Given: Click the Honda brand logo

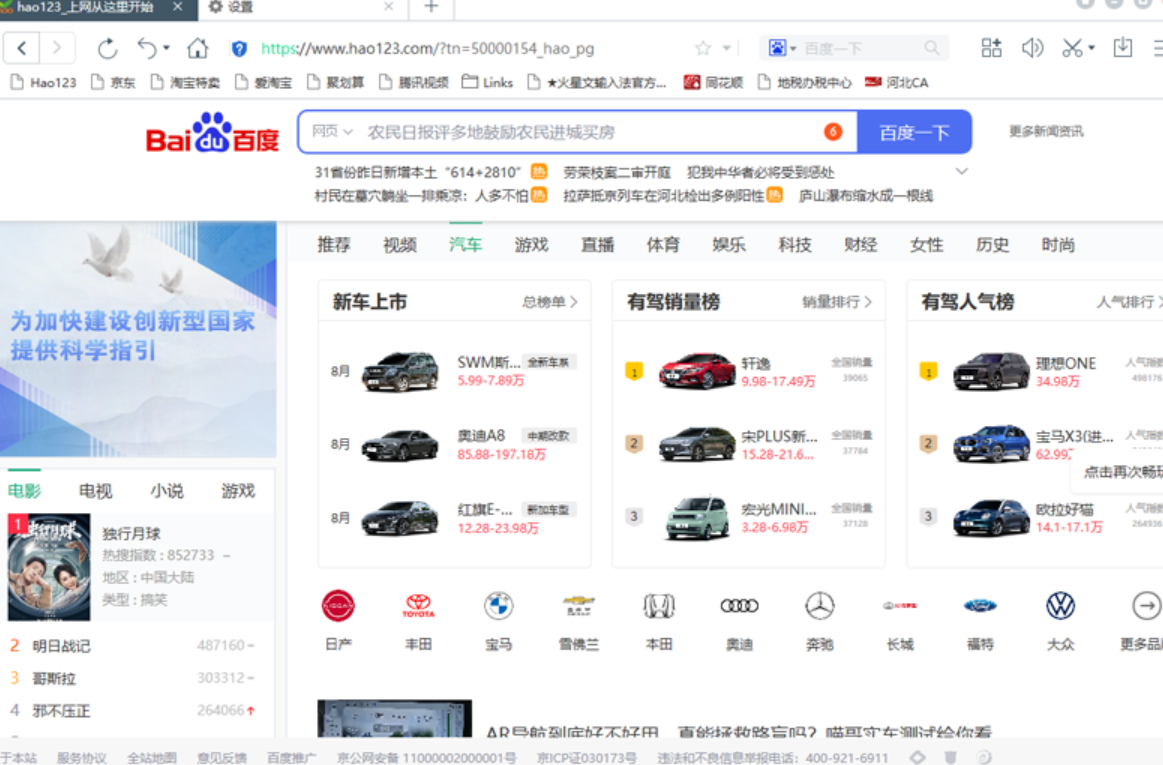Looking at the screenshot, I should click(659, 606).
